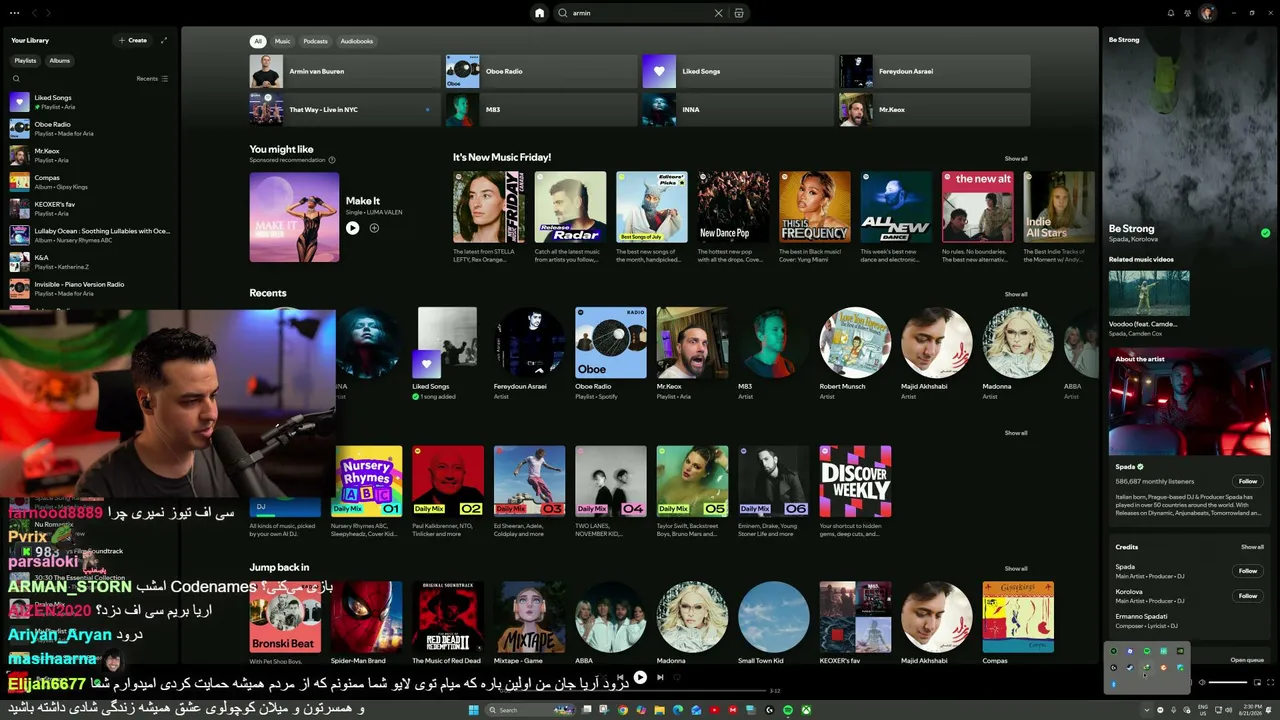Viewport: 1280px width, 720px height.
Task: Open the notifications bell in Spotify
Action: pyautogui.click(x=1171, y=13)
